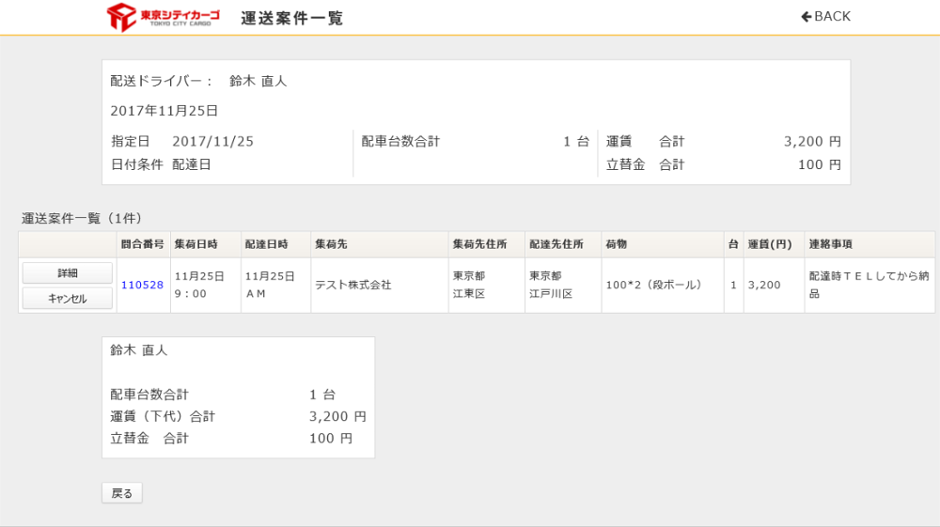Viewport: 940px width, 527px height.
Task: Click the Tokyo City Cargo logo
Action: pos(163,17)
